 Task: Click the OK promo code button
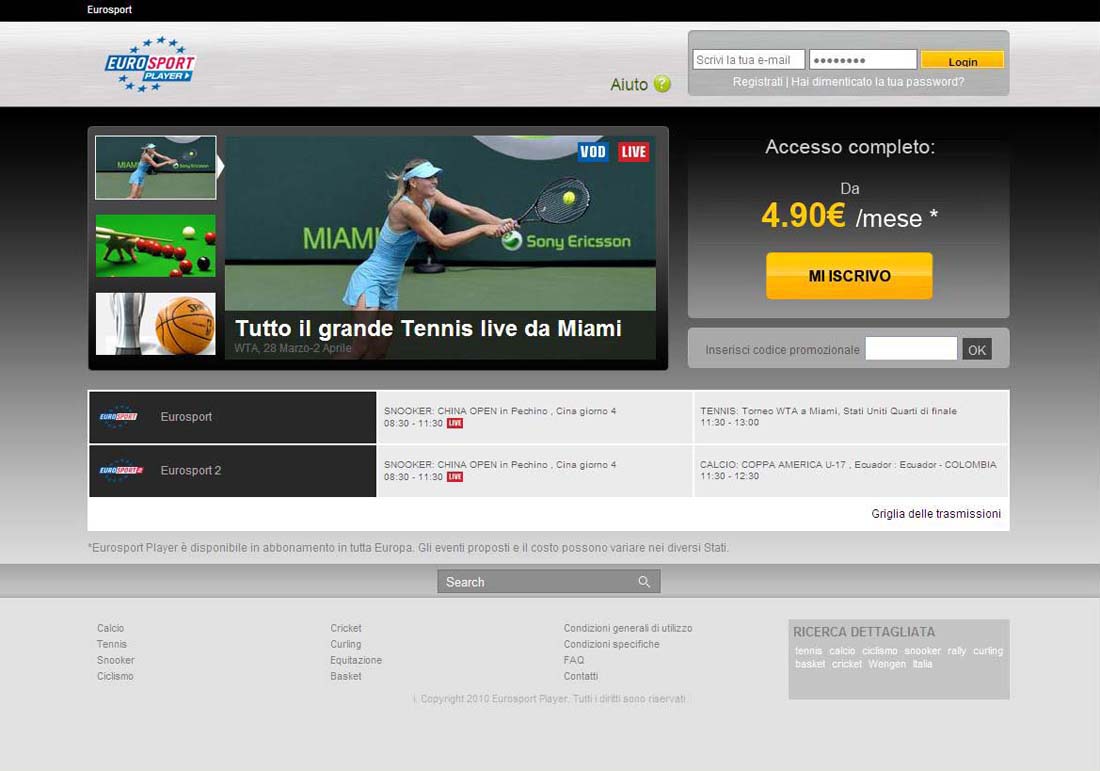[x=977, y=349]
